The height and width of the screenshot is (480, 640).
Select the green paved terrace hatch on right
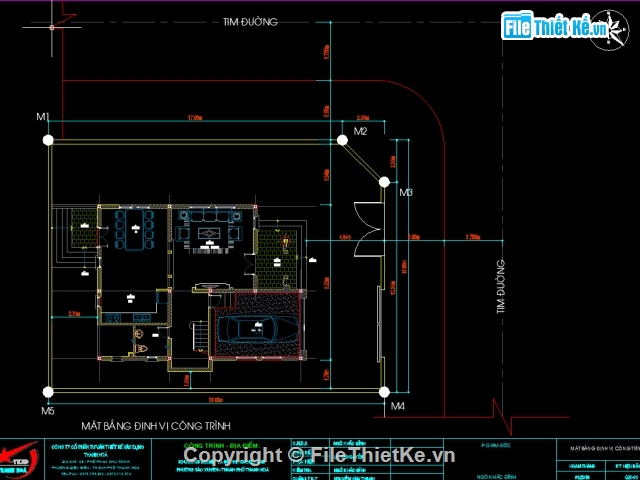click(x=278, y=259)
